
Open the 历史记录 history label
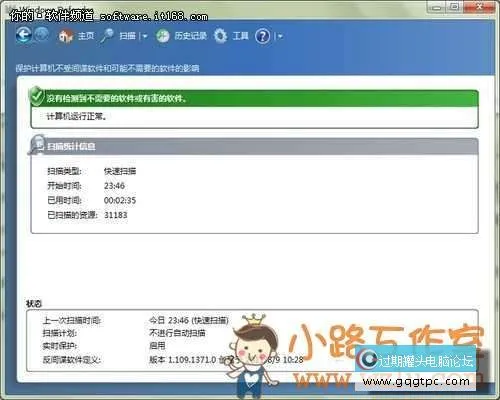pos(190,36)
